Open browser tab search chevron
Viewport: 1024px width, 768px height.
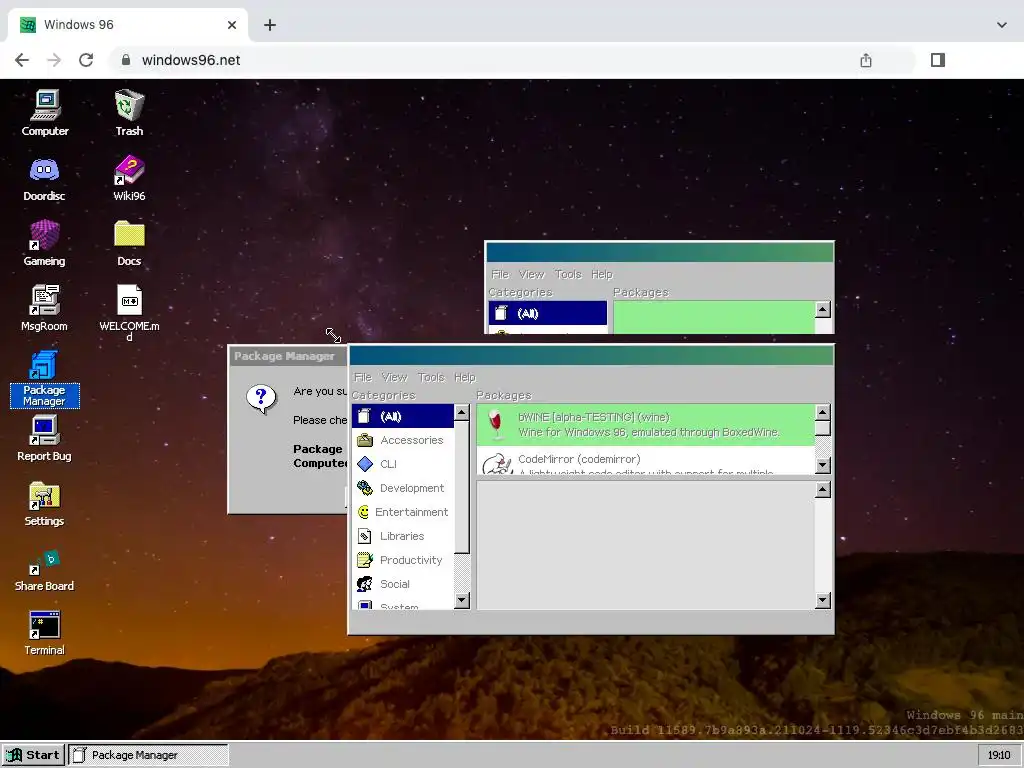(x=1002, y=25)
